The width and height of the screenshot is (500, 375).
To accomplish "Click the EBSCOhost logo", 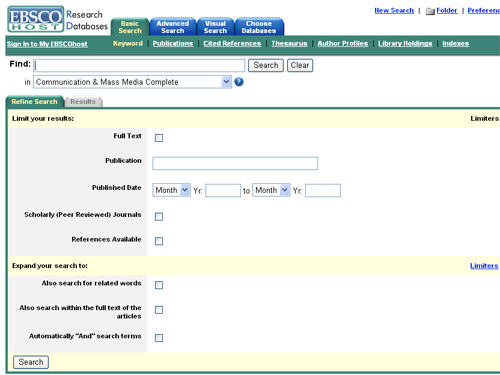I will pyautogui.click(x=36, y=19).
